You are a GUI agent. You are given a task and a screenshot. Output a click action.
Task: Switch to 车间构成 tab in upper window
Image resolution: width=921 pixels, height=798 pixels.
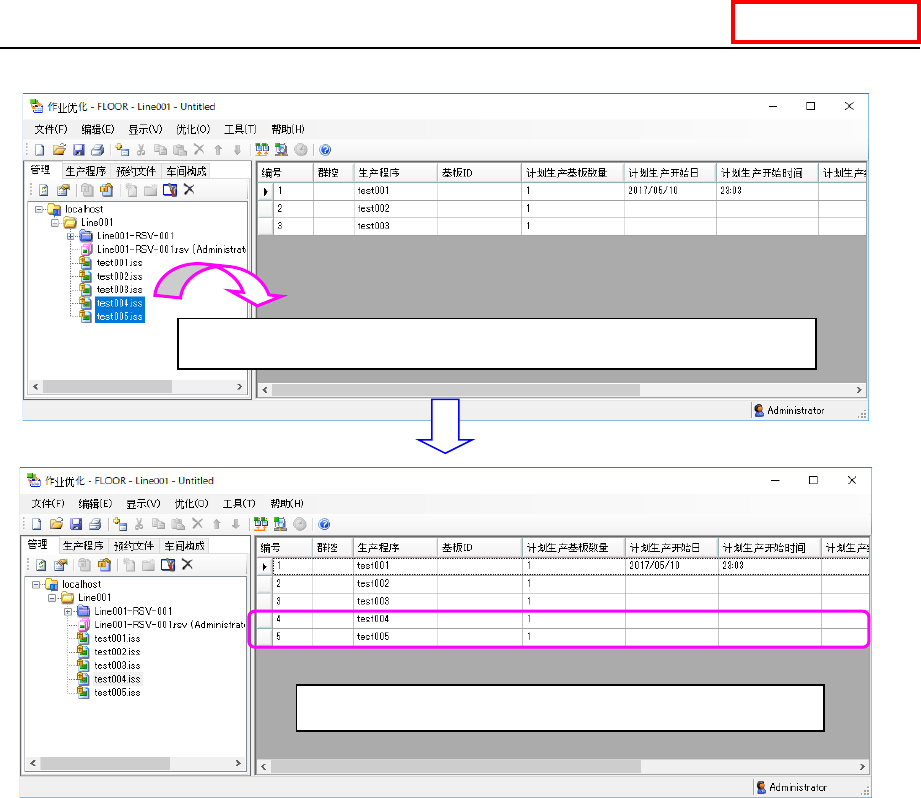pyautogui.click(x=186, y=171)
